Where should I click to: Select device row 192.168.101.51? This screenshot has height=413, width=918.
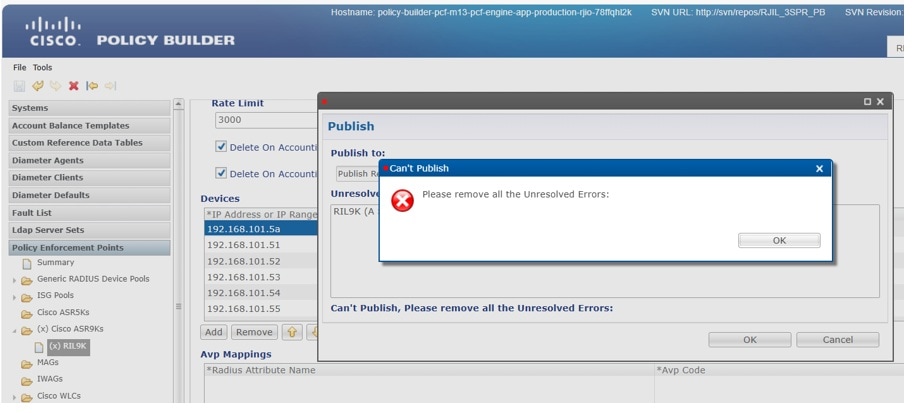coord(261,245)
